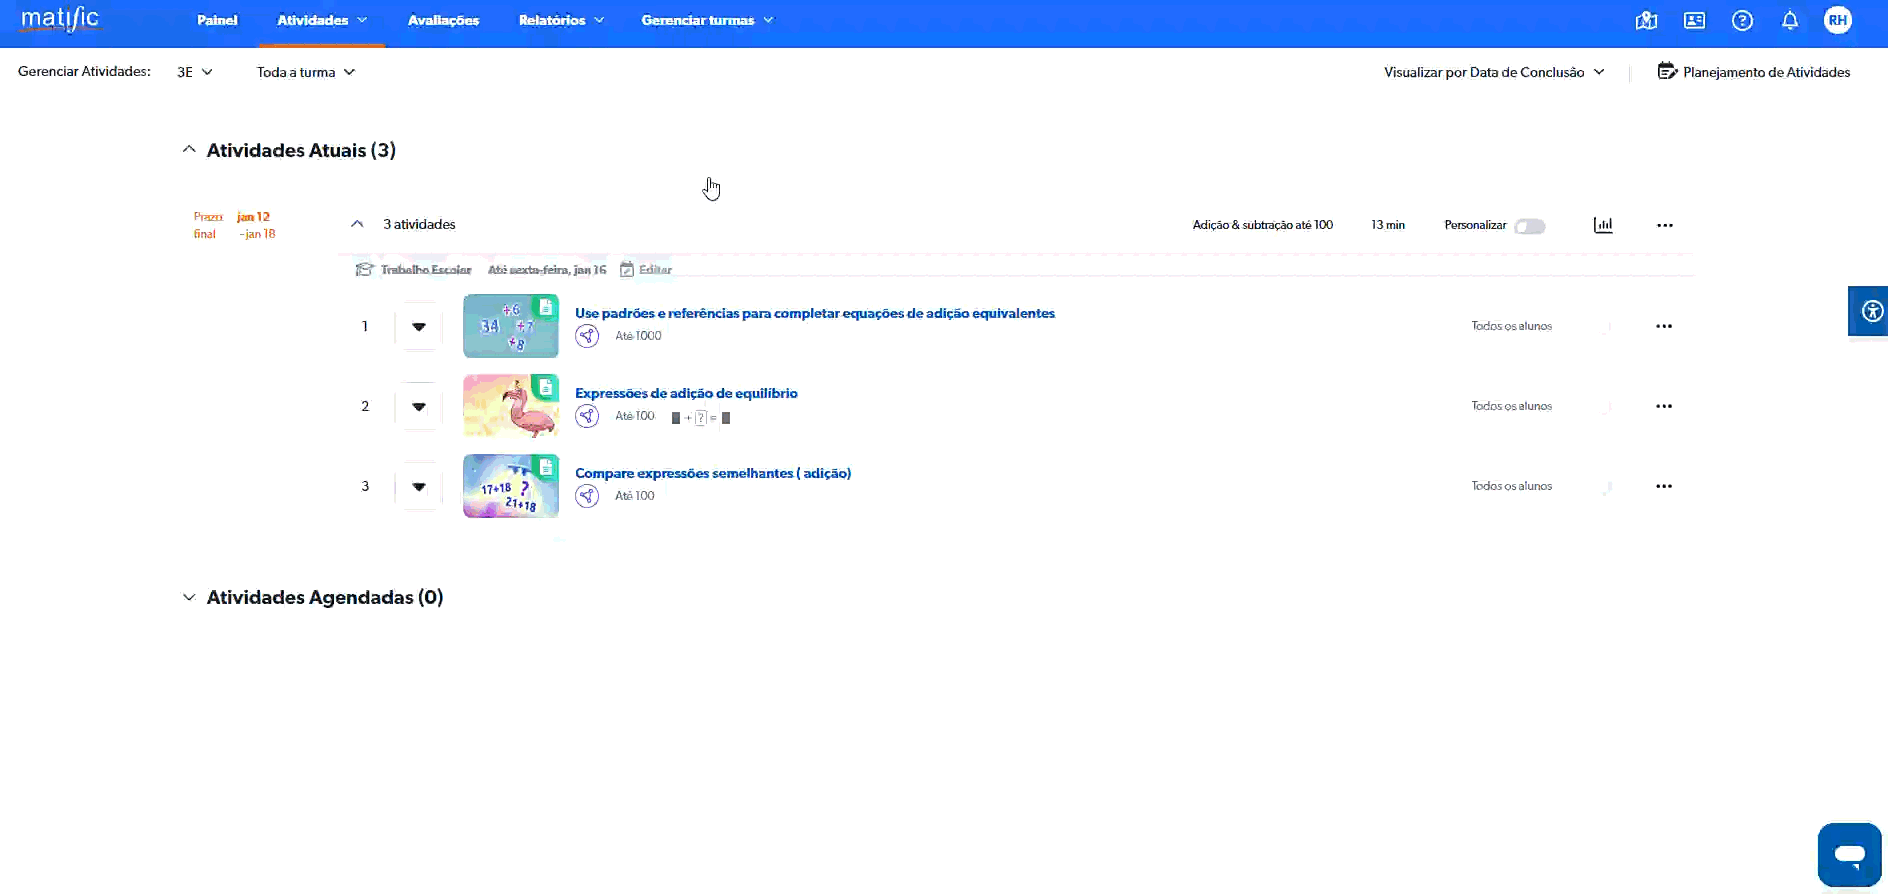This screenshot has height=894, width=1888.
Task: Click the ID card icon in header
Action: [1694, 21]
